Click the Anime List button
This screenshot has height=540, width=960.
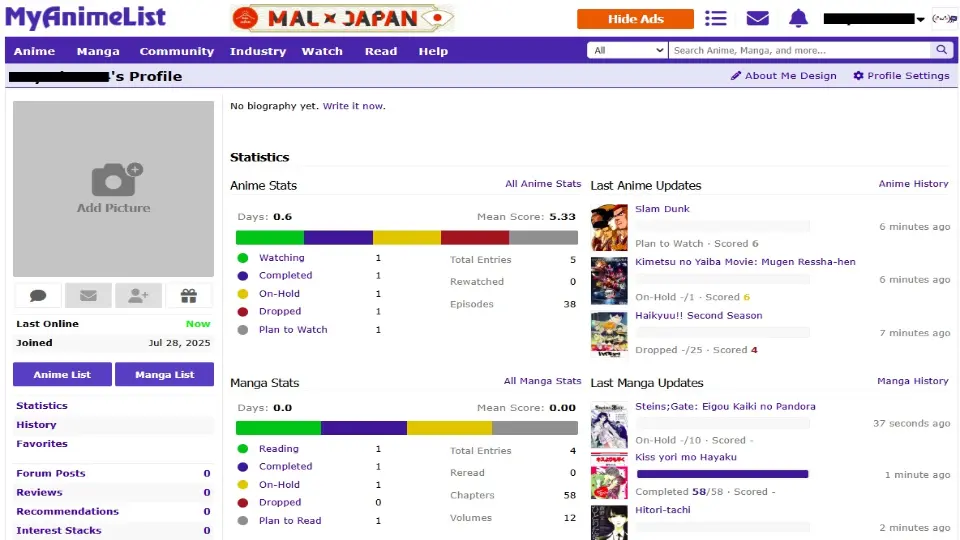[x=62, y=374]
